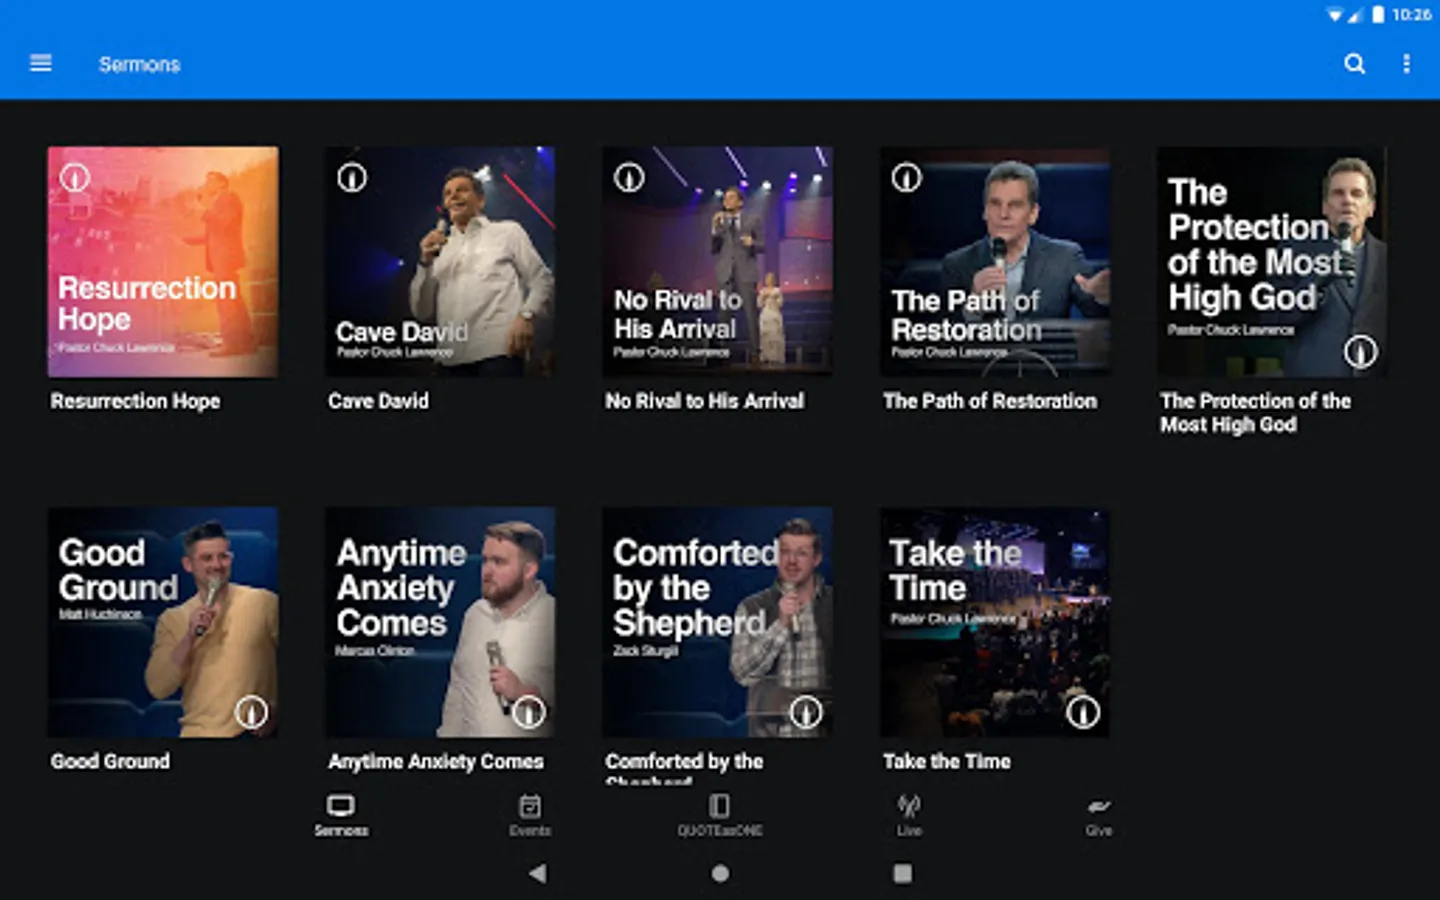Image resolution: width=1440 pixels, height=900 pixels.
Task: Click the 'Resurrection Hope' caption below its card
Action: (x=135, y=401)
